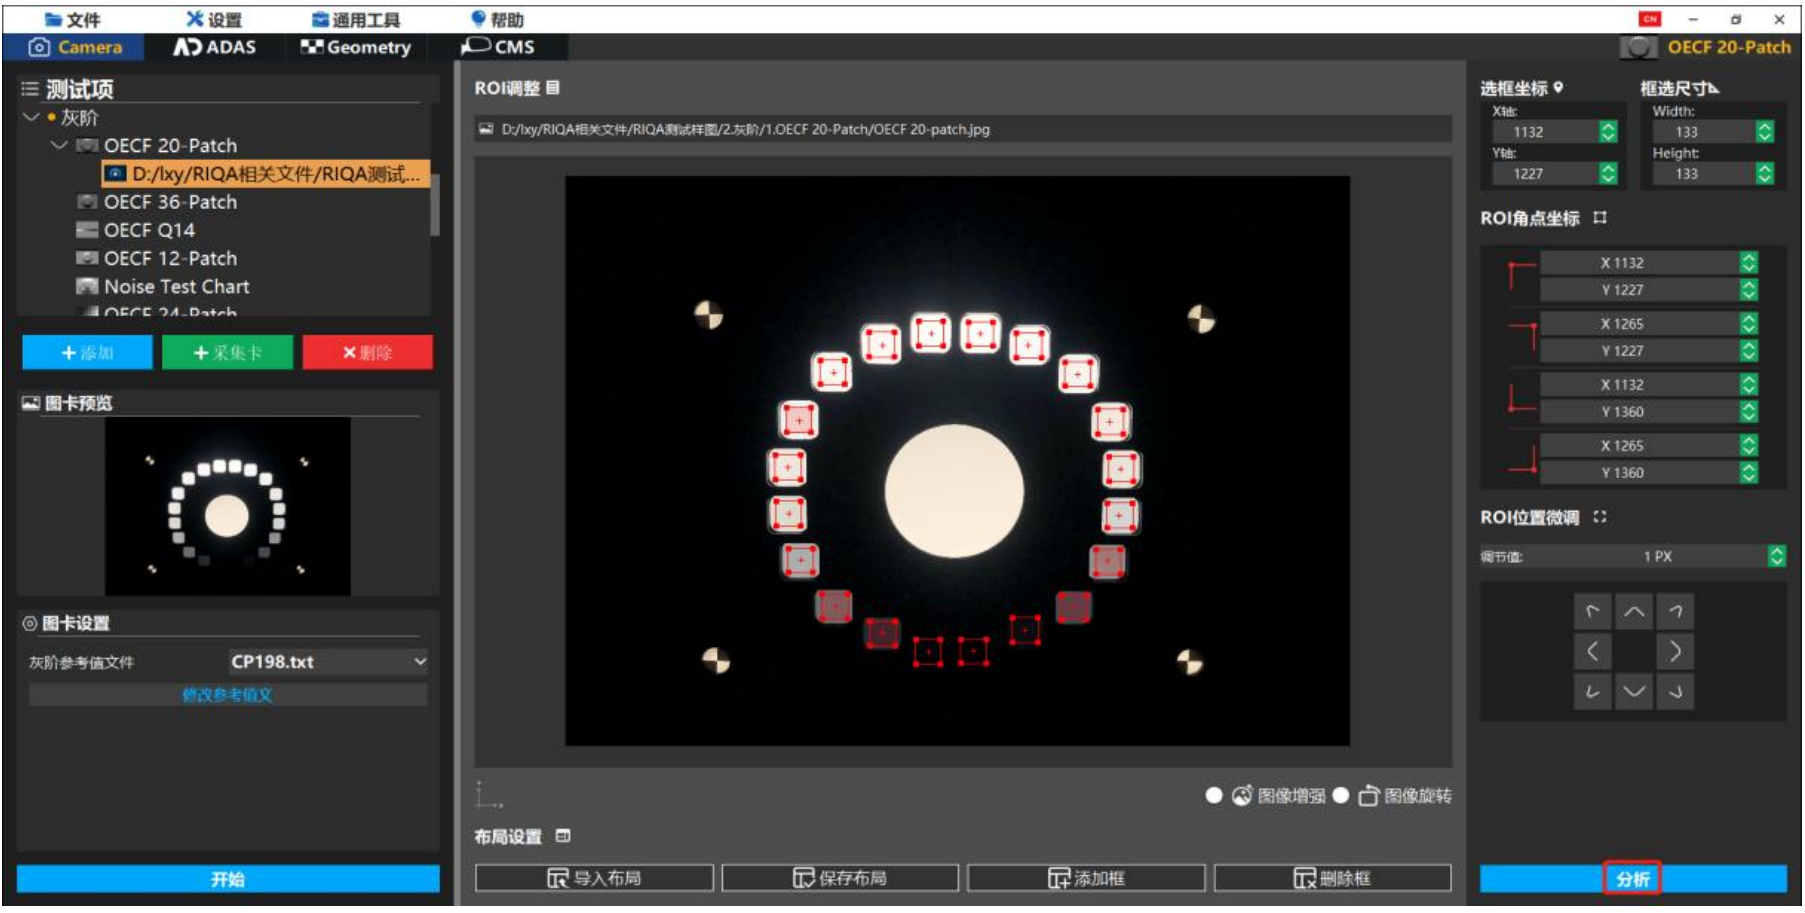1805x913 pixels.
Task: Click the Width value stepper arrows
Action: pyautogui.click(x=1765, y=132)
